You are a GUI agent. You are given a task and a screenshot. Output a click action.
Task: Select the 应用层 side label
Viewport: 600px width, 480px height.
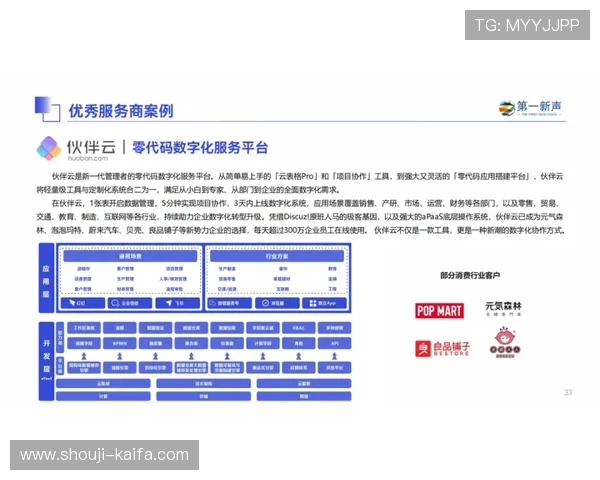(46, 278)
